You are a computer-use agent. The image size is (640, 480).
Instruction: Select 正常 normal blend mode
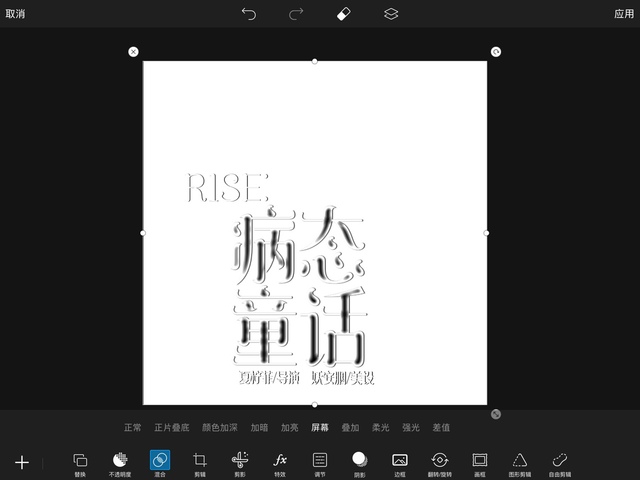[x=132, y=427]
